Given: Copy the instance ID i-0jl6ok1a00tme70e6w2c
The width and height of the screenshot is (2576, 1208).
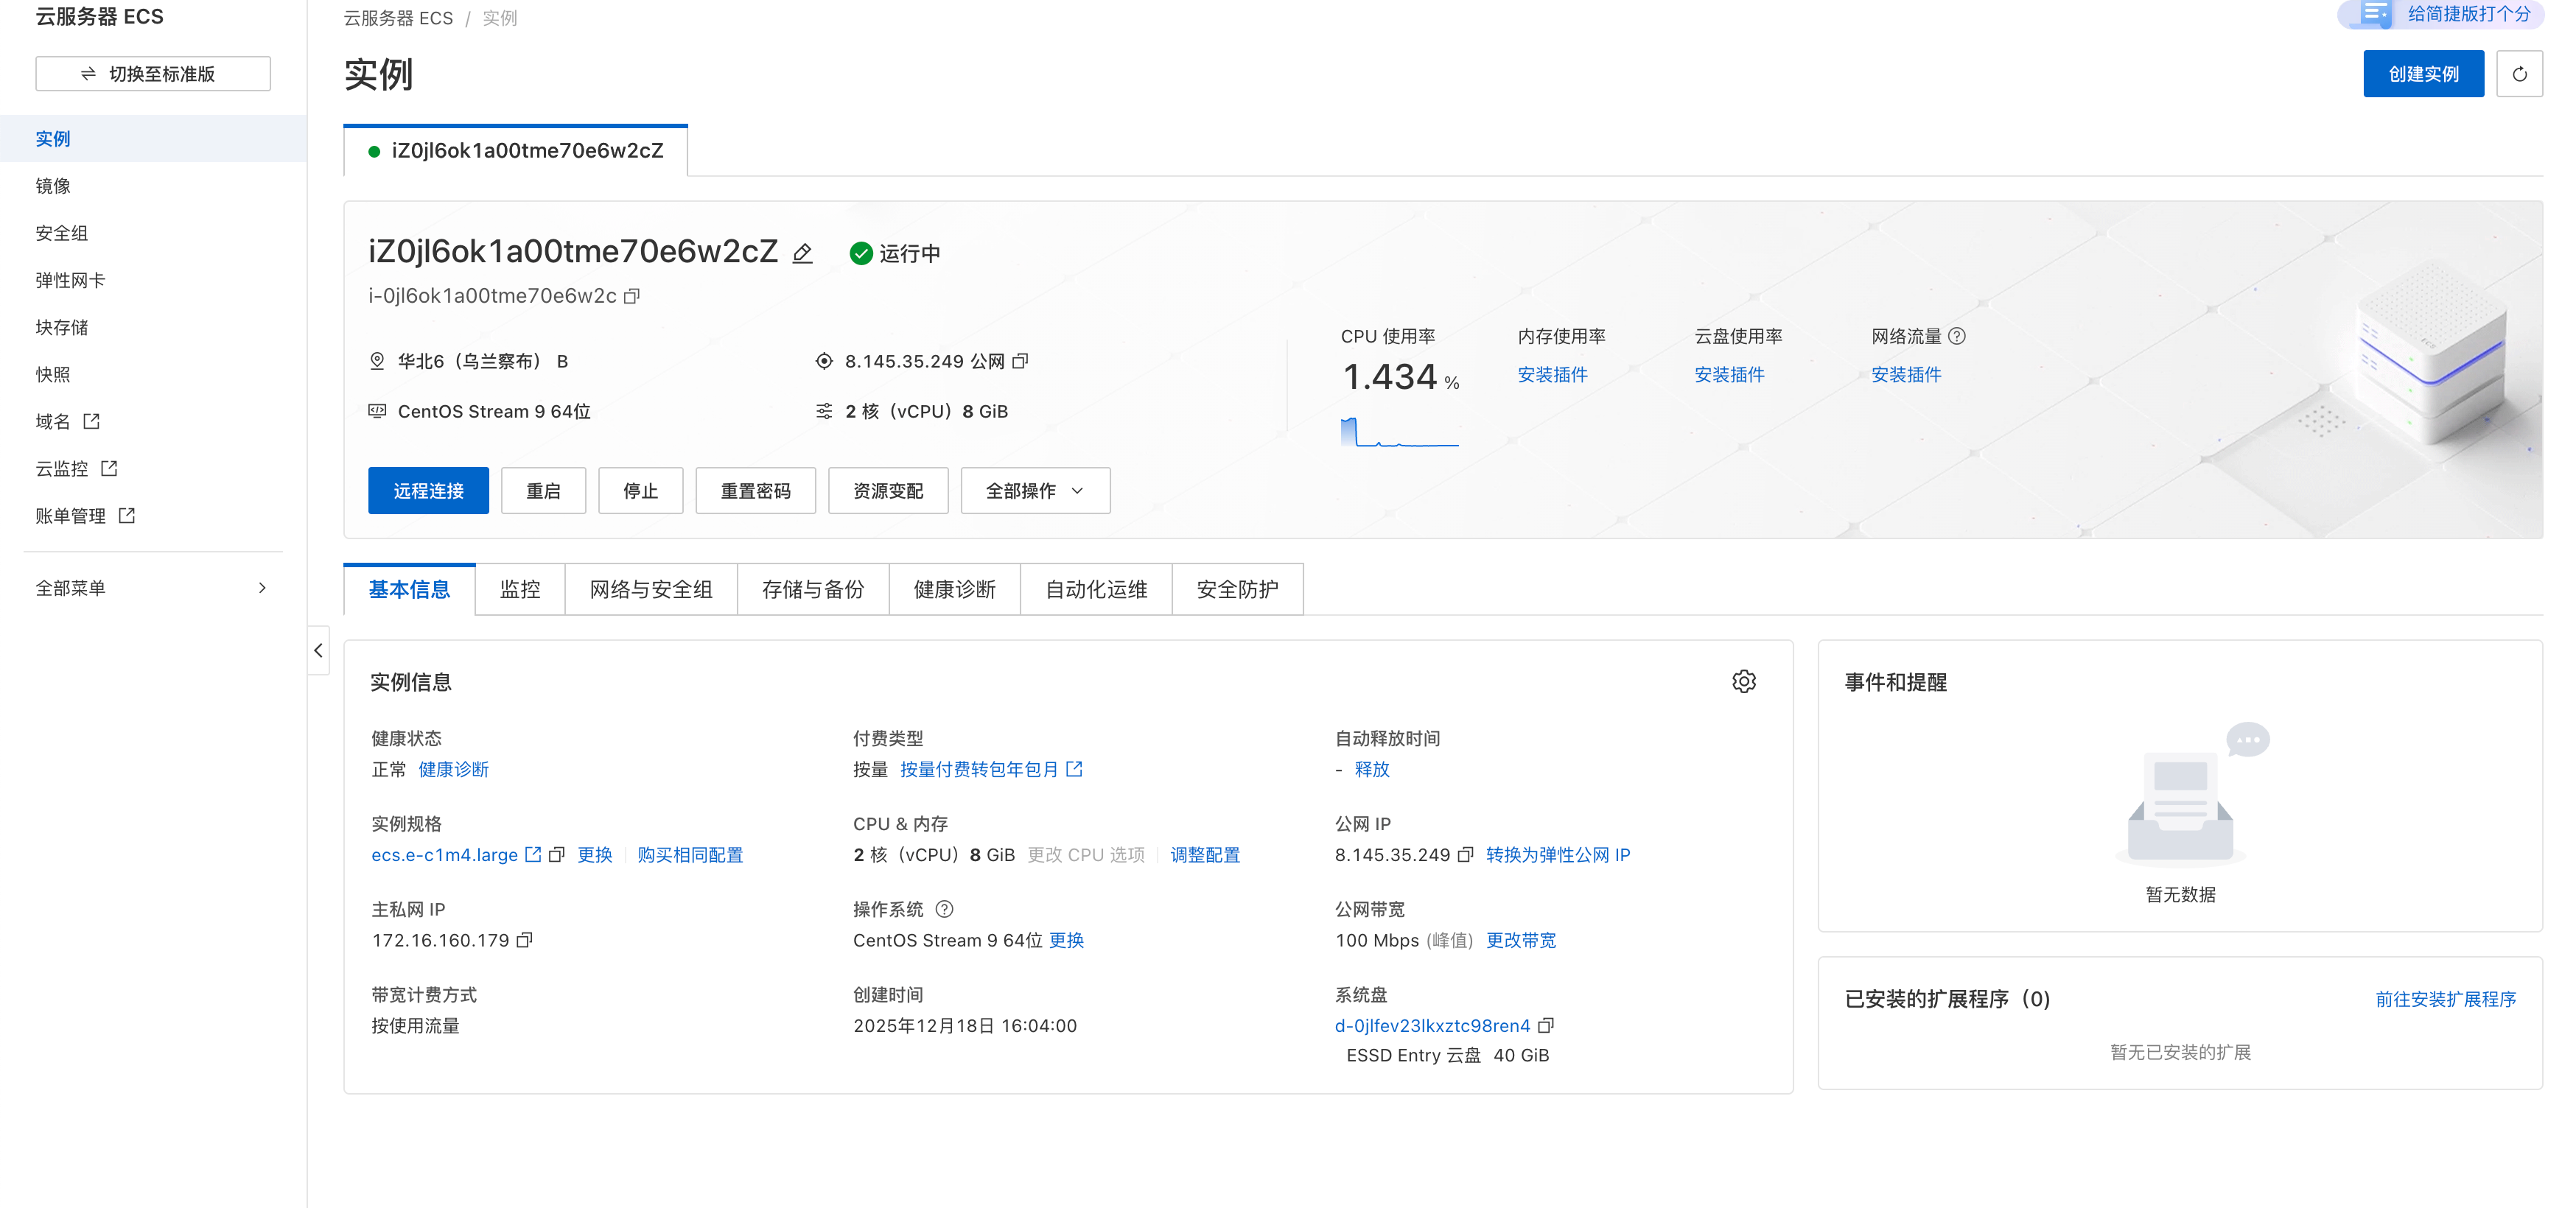Looking at the screenshot, I should [x=632, y=296].
